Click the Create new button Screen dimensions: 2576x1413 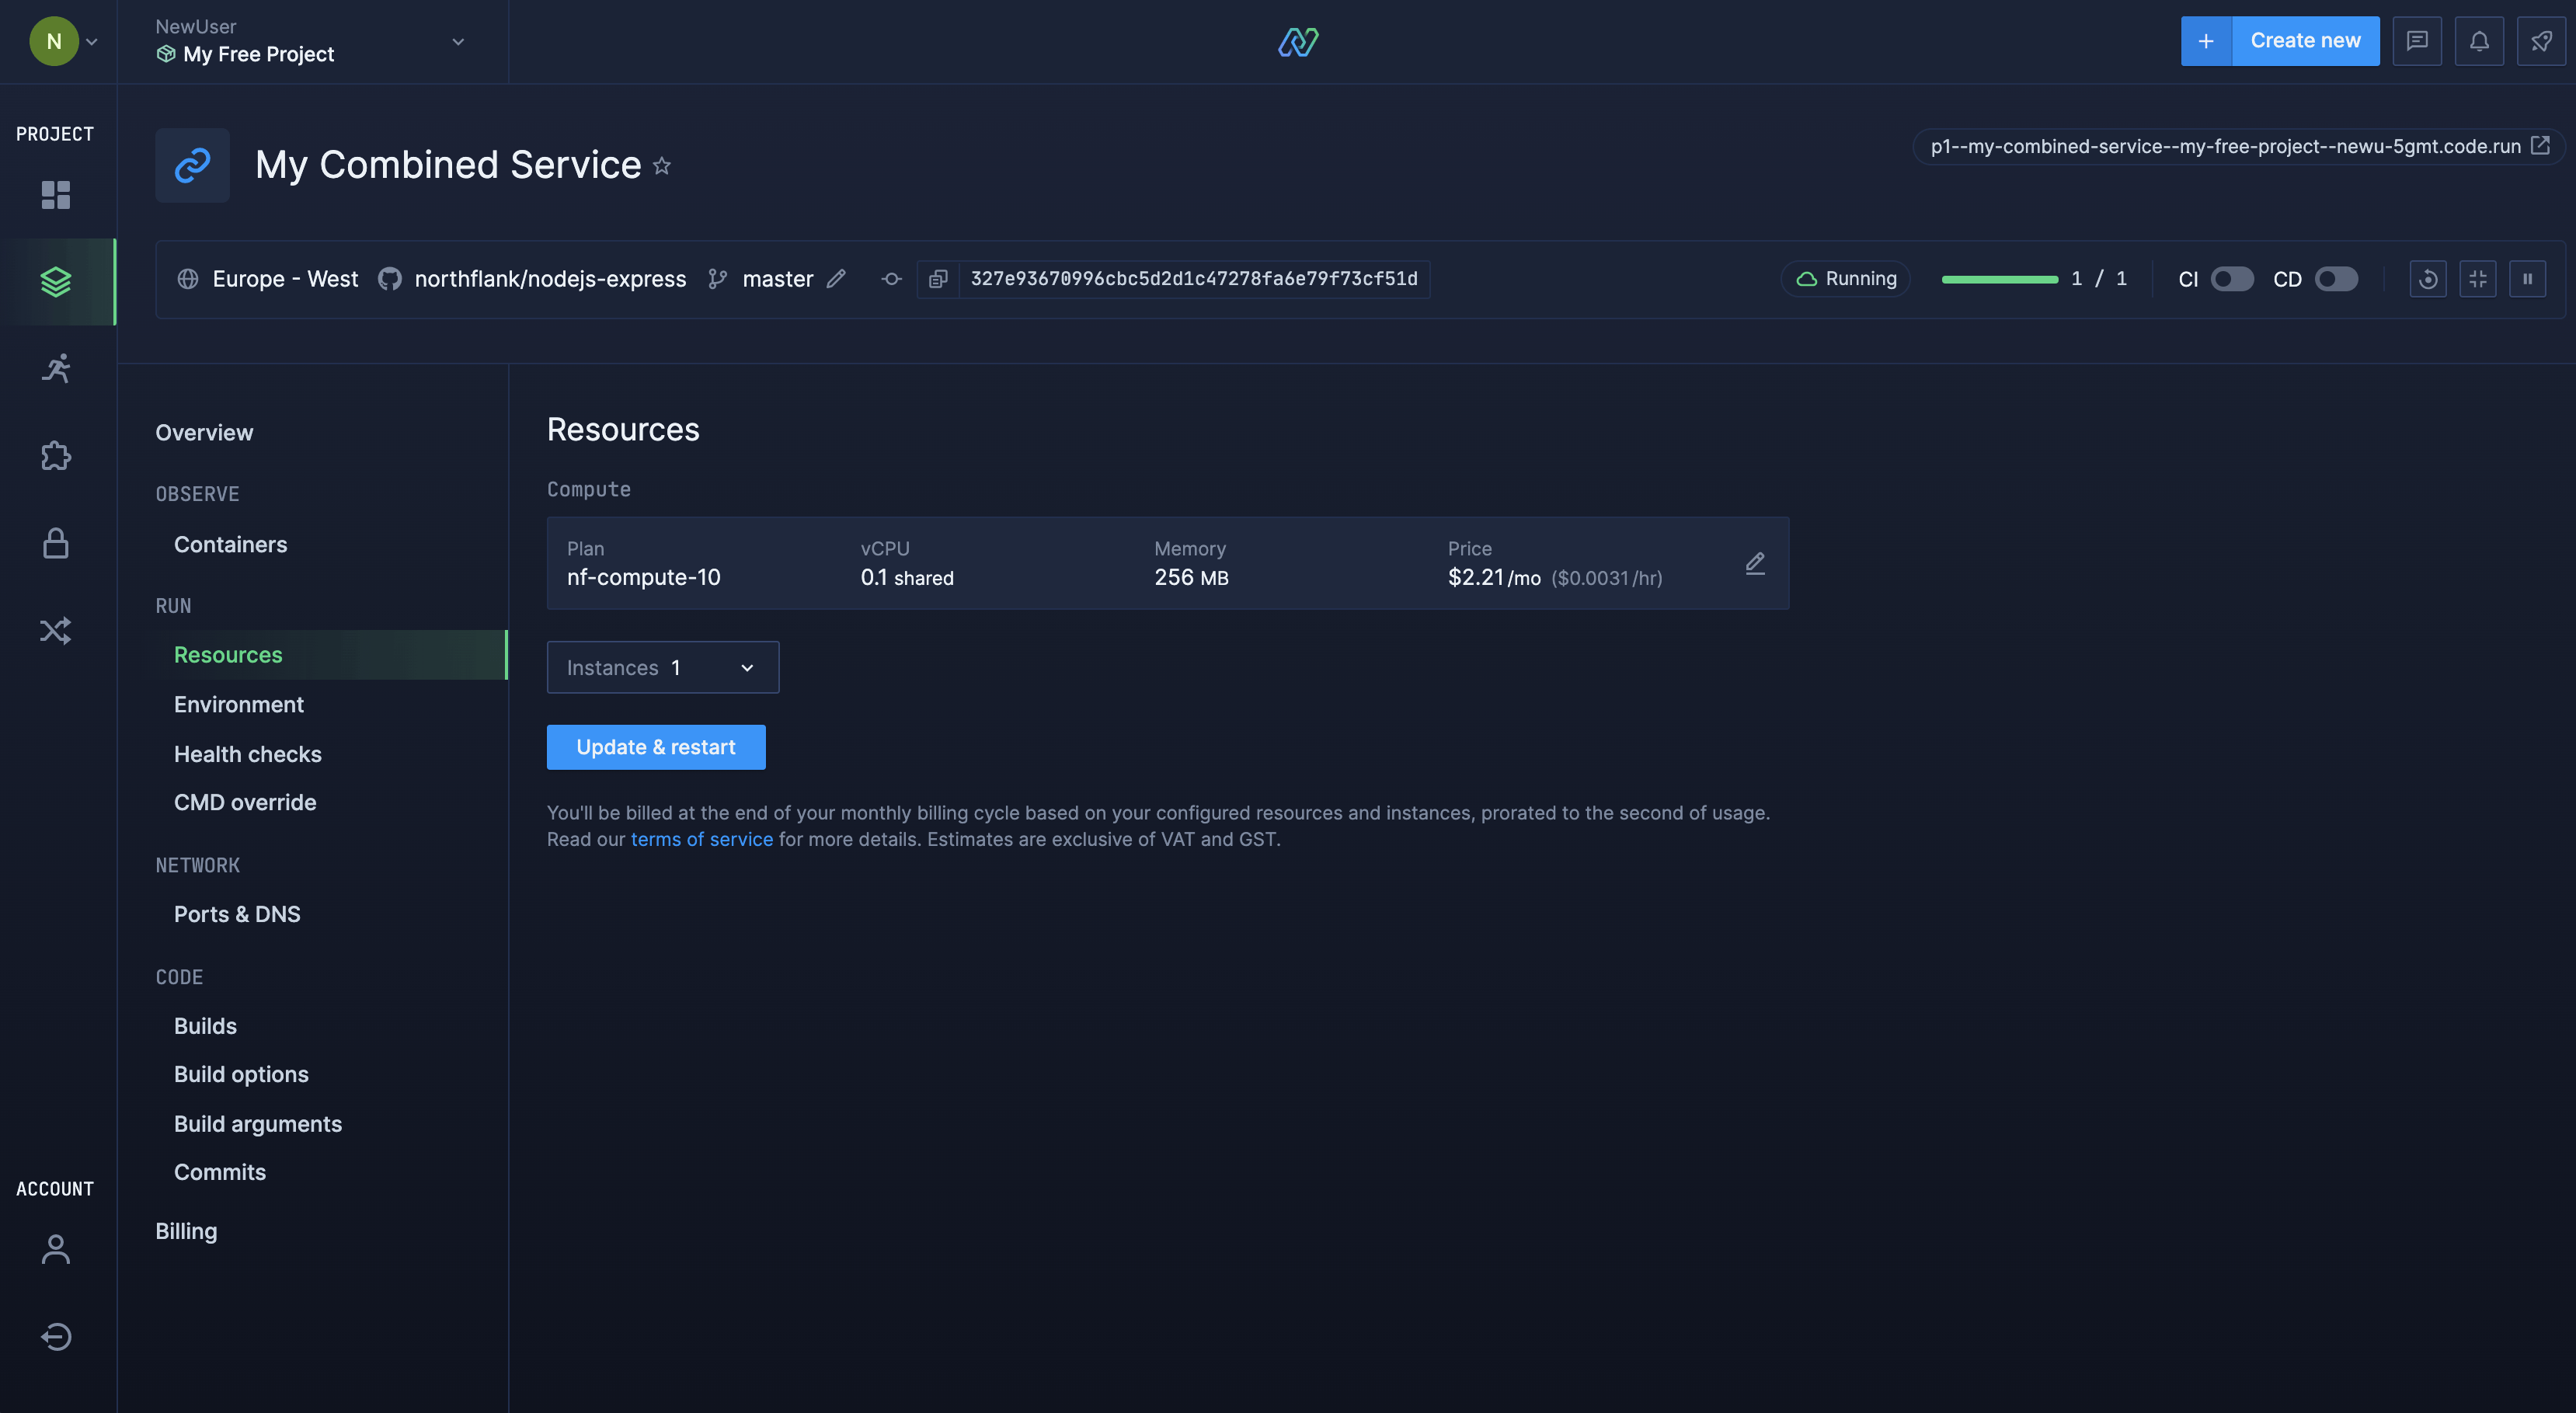point(2305,41)
